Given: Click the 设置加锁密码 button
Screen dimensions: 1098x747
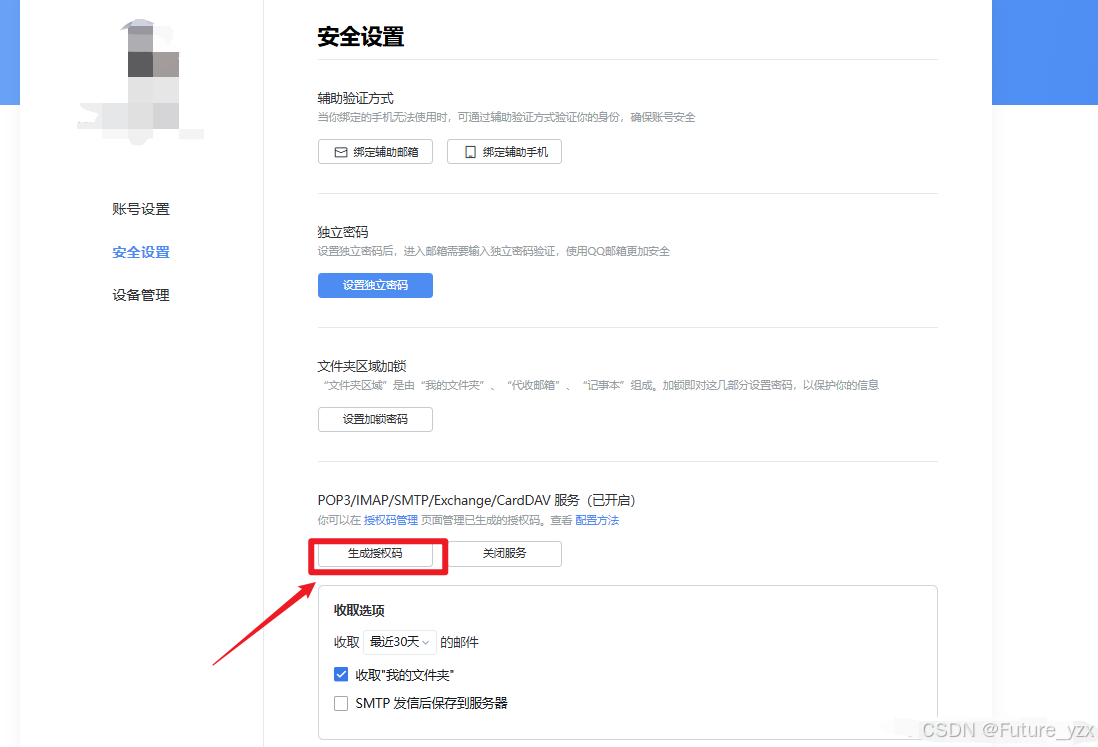Looking at the screenshot, I should (x=375, y=419).
